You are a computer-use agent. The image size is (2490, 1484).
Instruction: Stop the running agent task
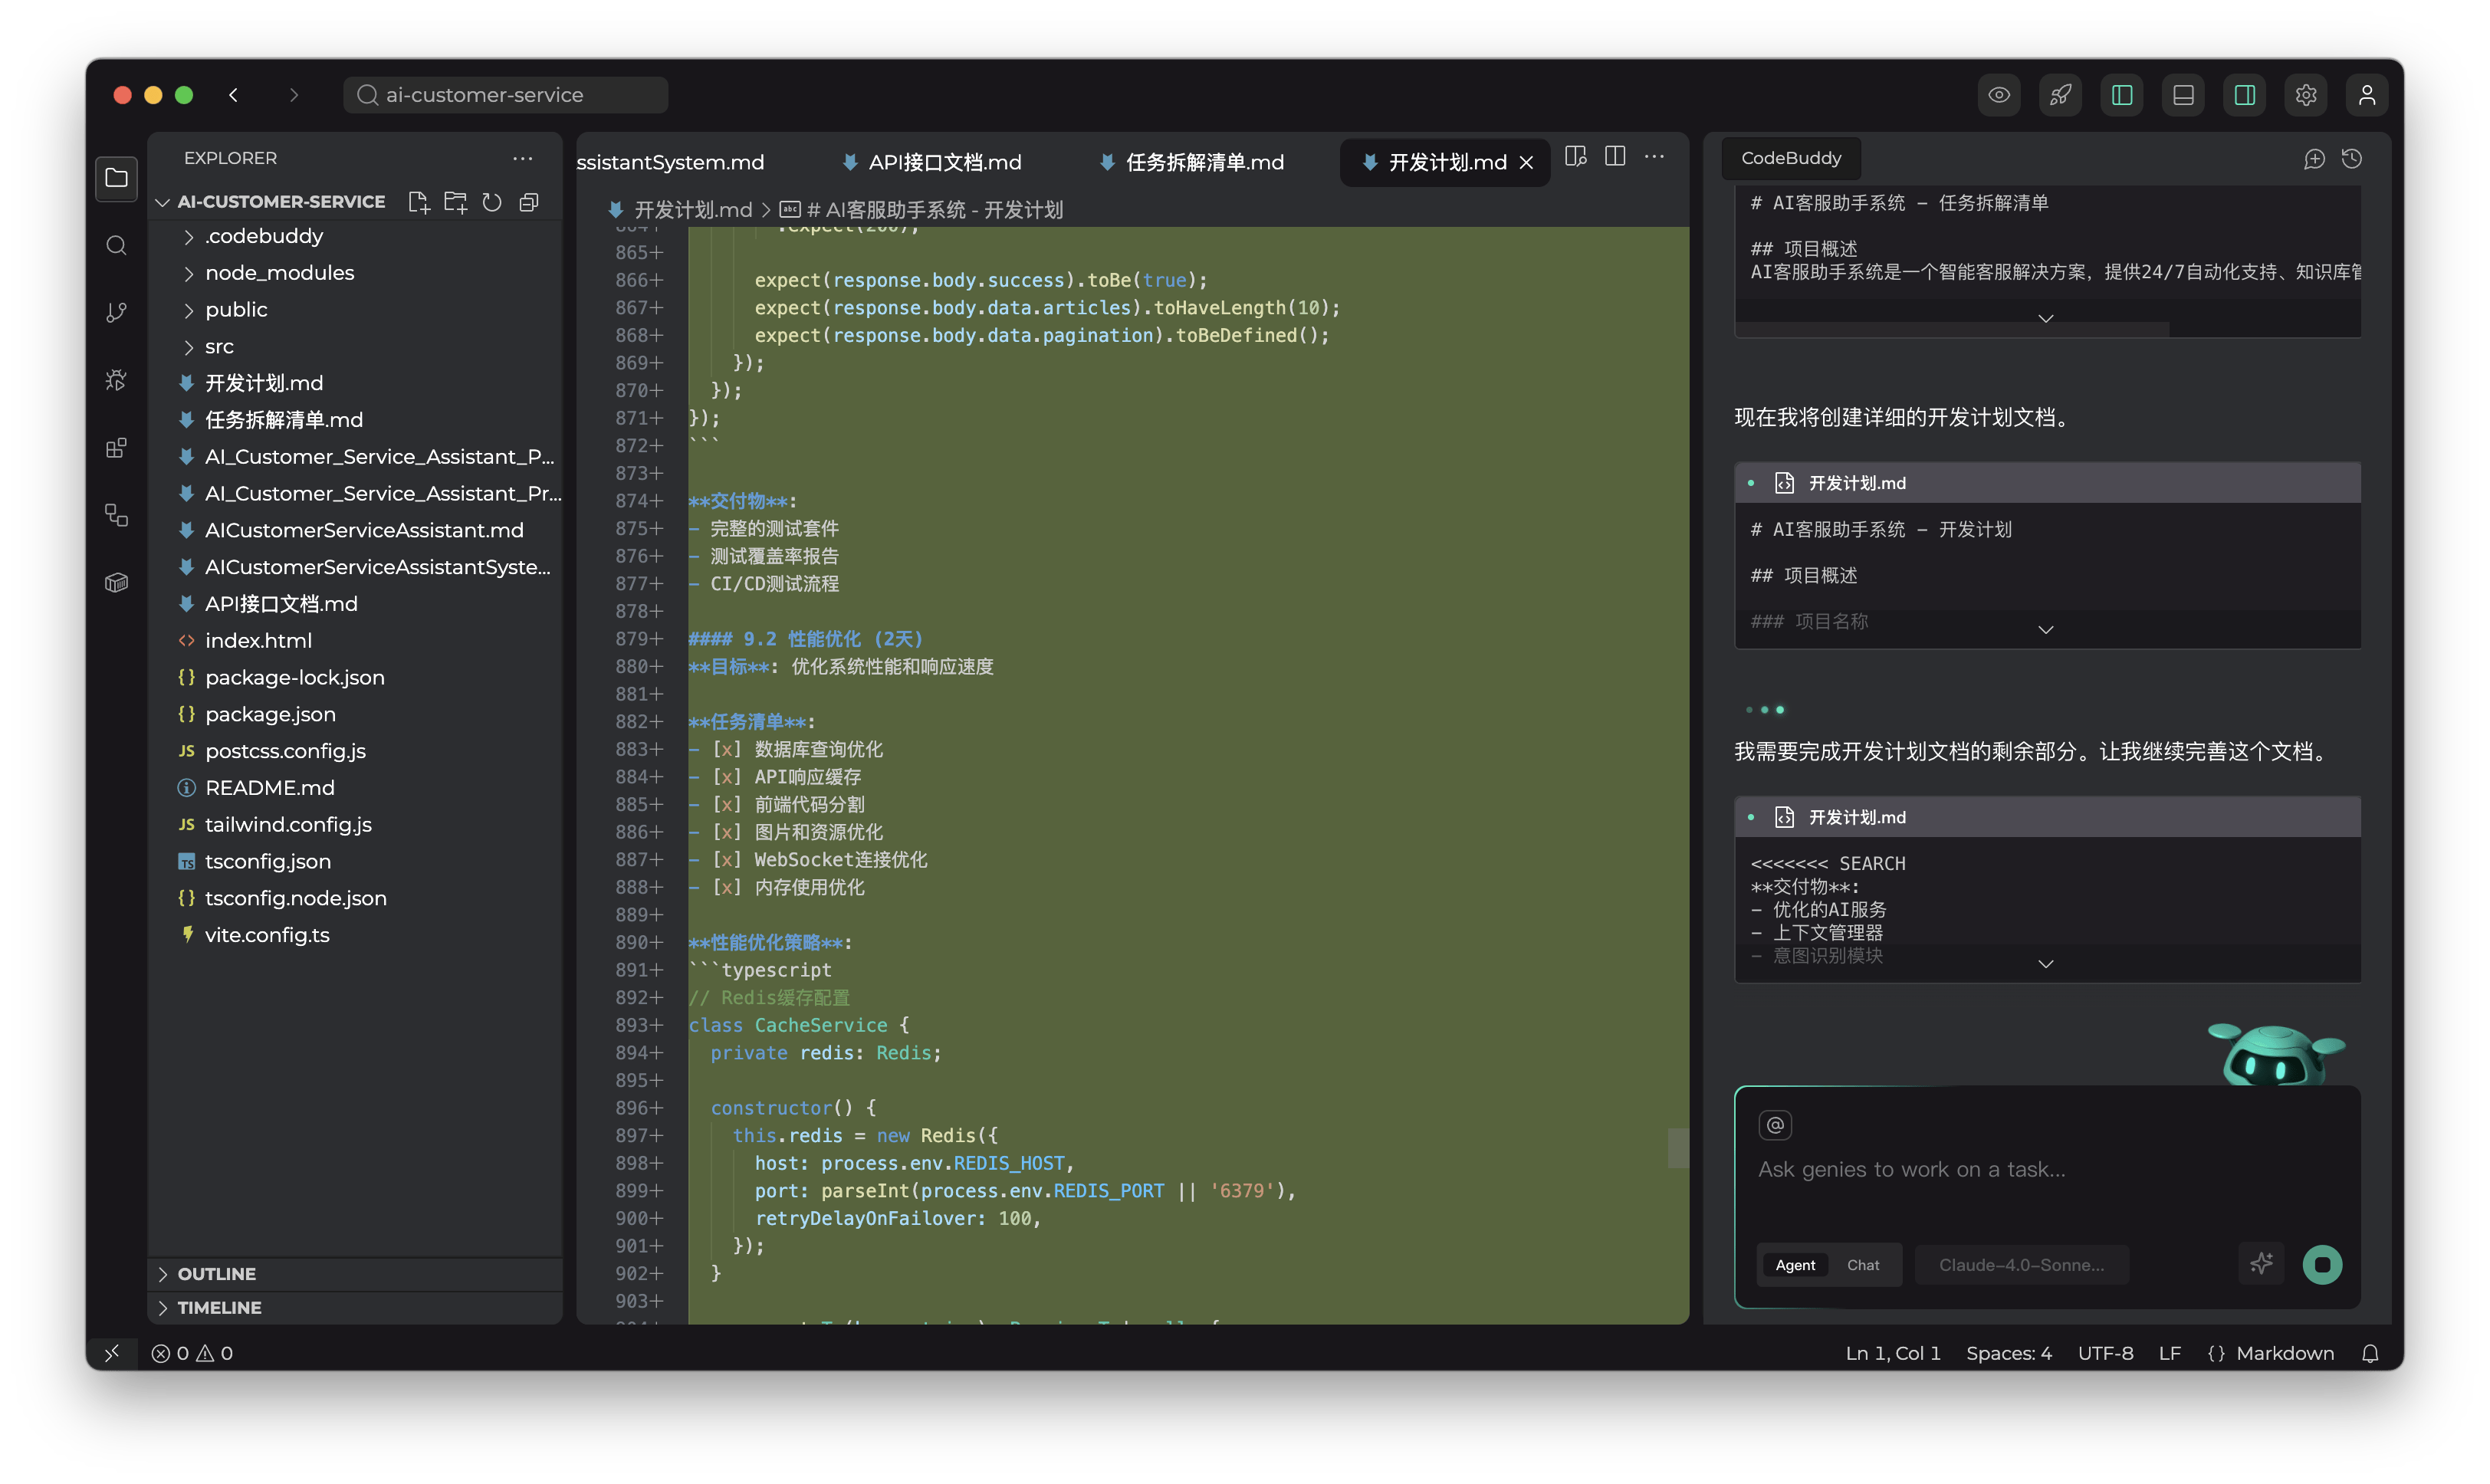[2322, 1264]
